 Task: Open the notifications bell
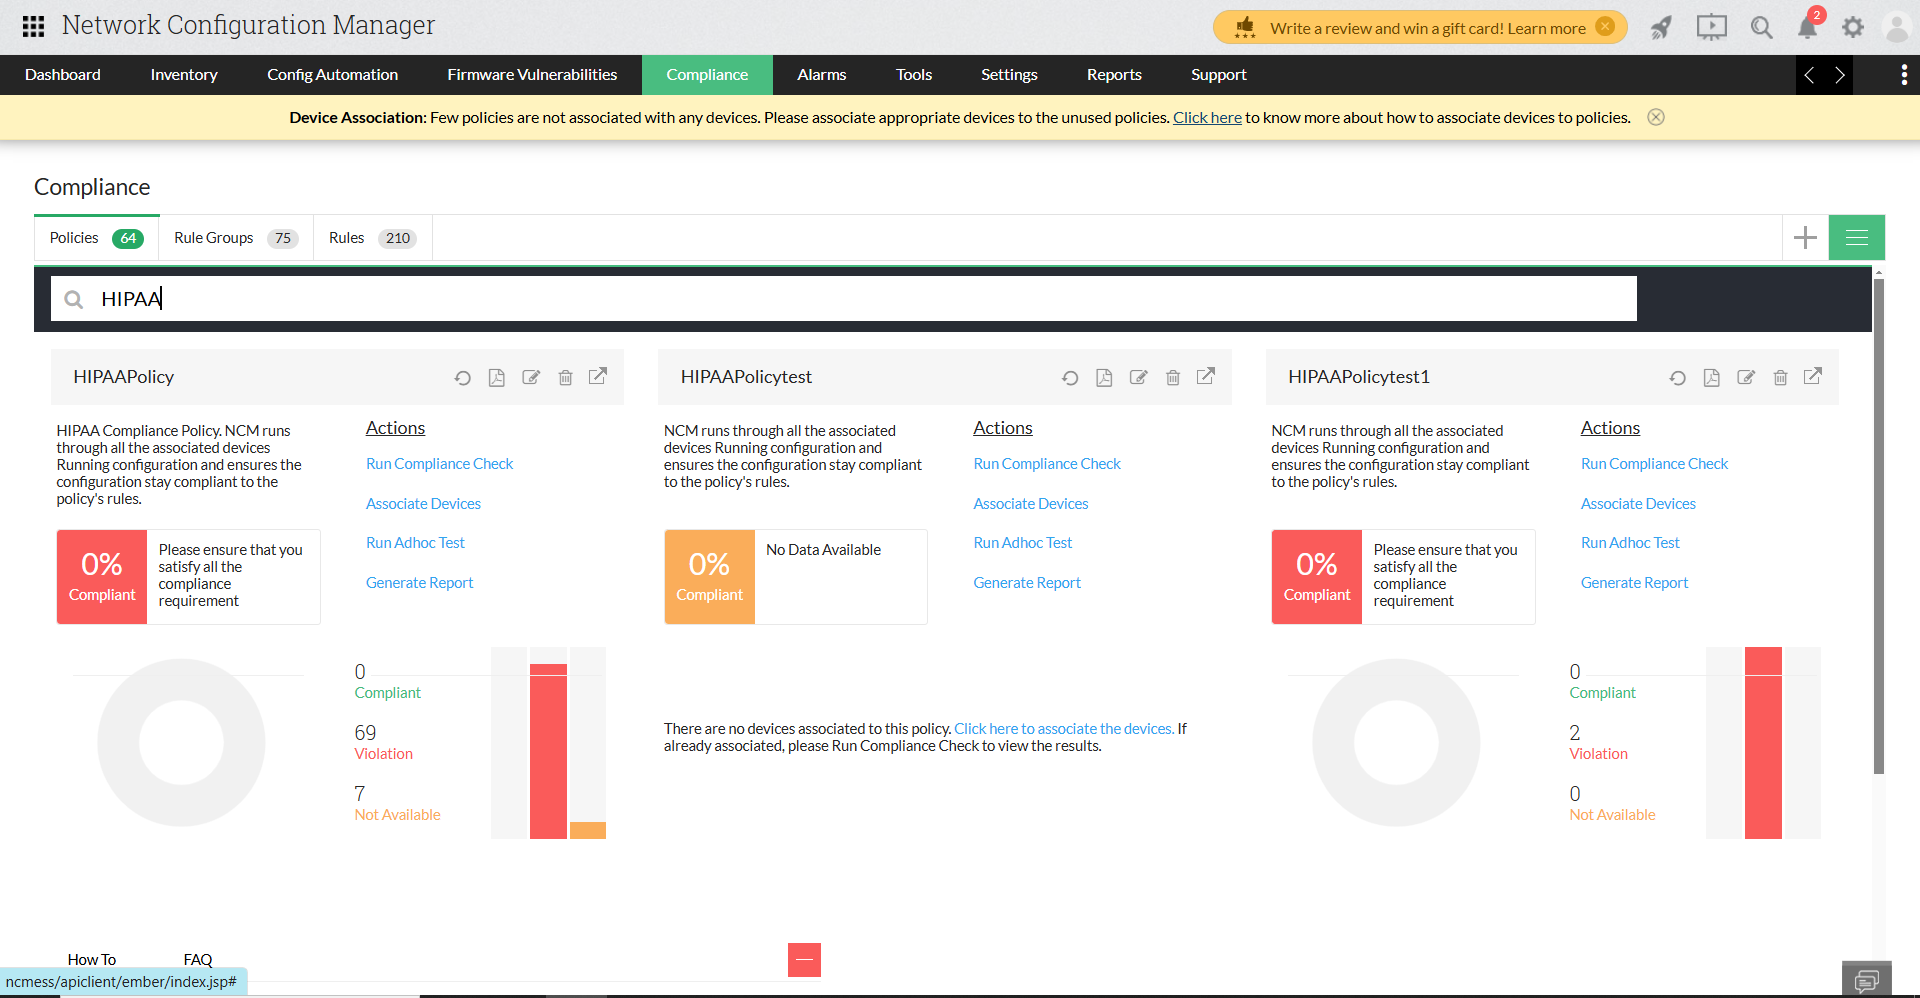pos(1807,27)
